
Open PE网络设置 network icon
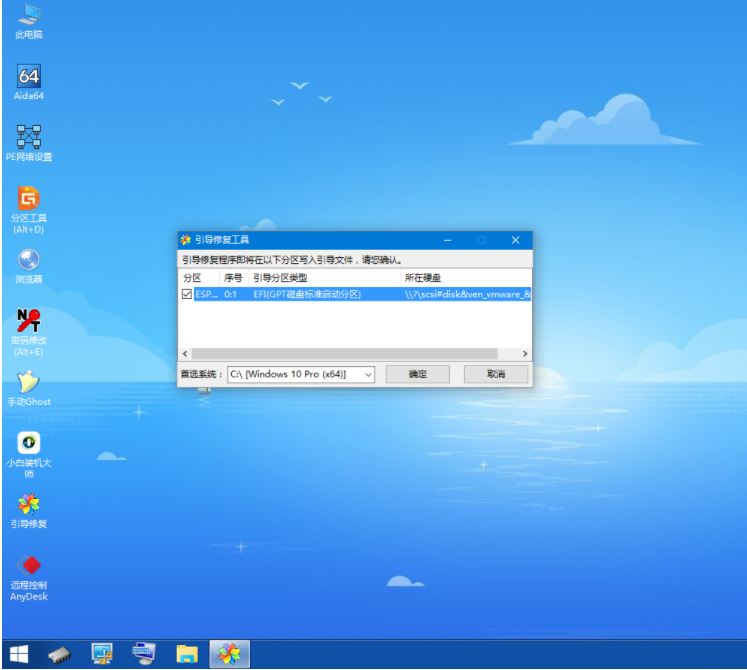29,143
